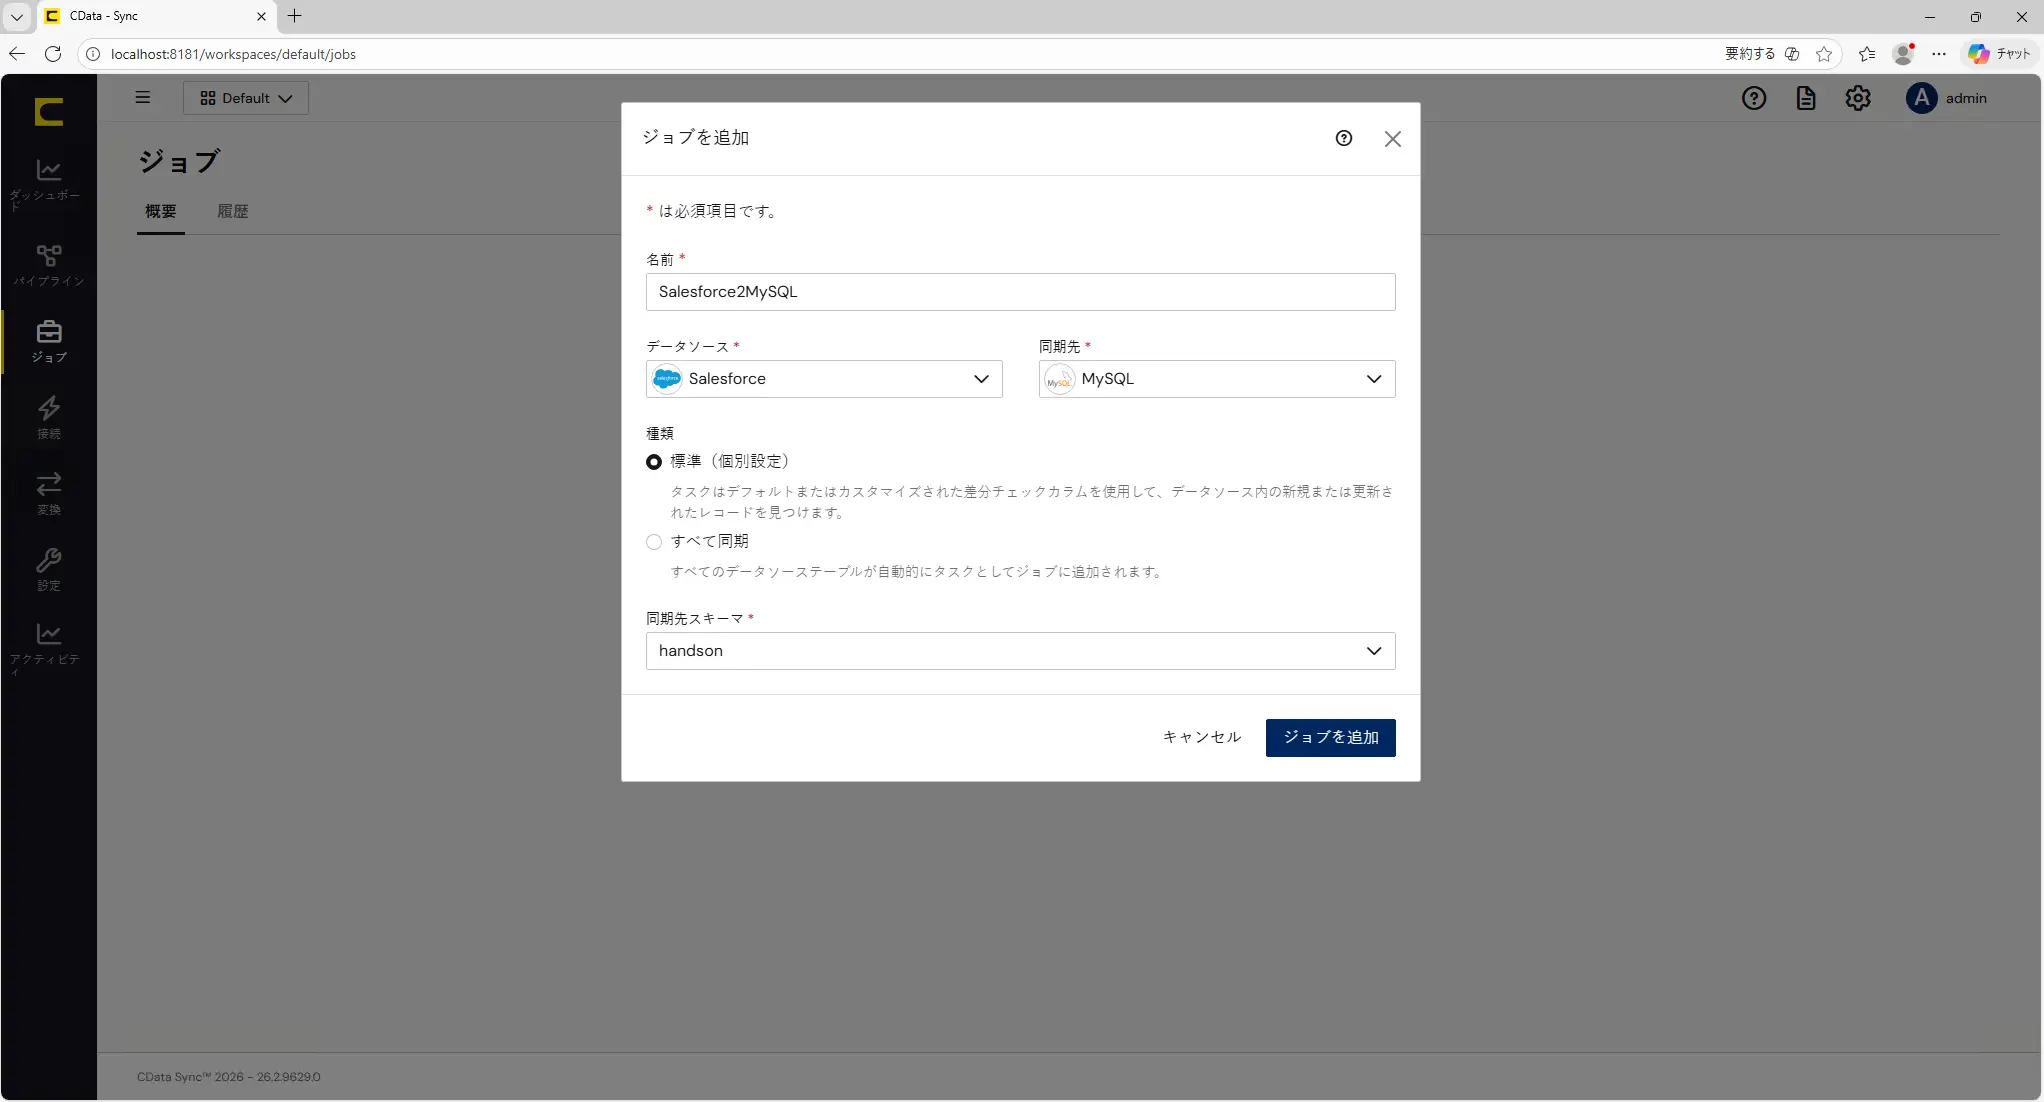This screenshot has height=1102, width=2044.
Task: Open the Default workspace dropdown
Action: (246, 98)
